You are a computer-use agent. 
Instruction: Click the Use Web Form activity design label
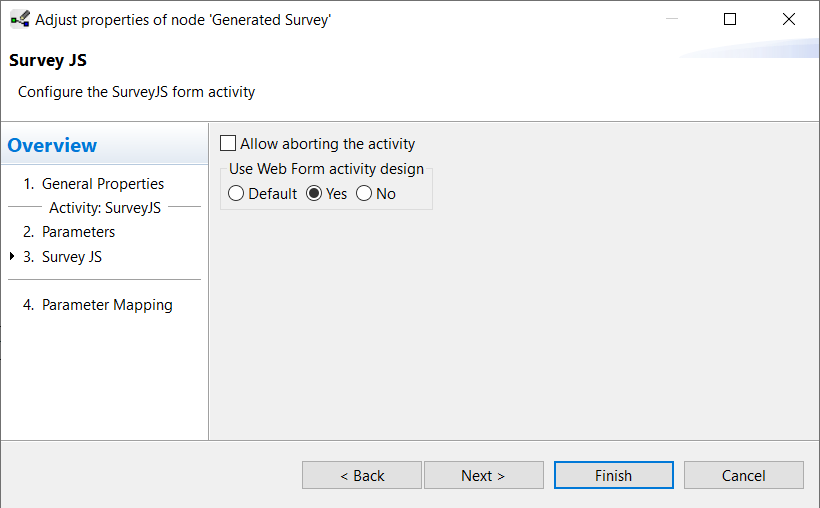point(326,169)
